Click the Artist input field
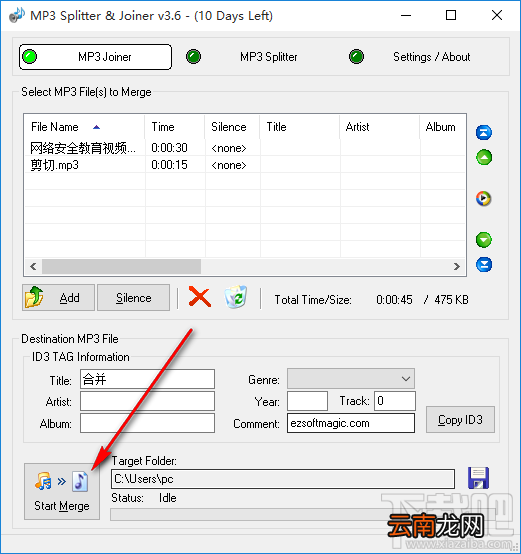Screen dimensions: 521x554 coord(147,401)
